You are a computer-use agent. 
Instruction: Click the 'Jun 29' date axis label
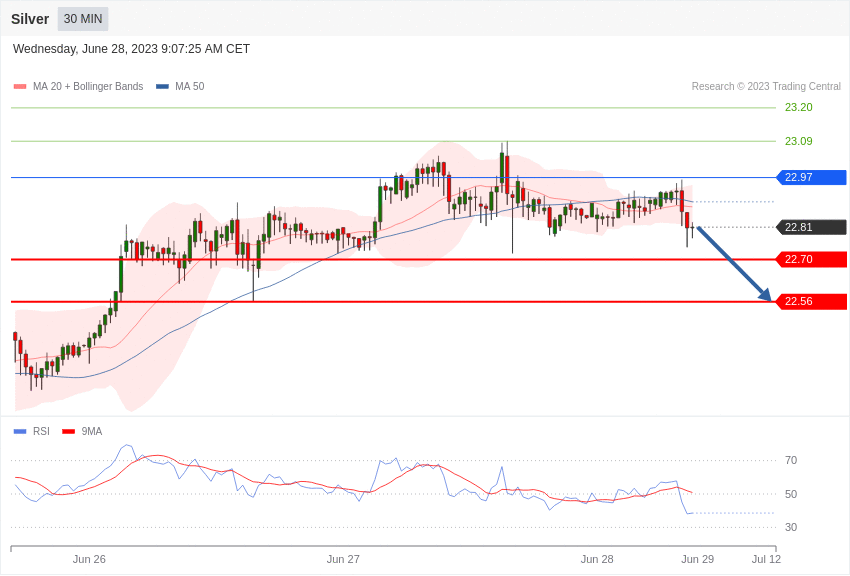tap(698, 559)
